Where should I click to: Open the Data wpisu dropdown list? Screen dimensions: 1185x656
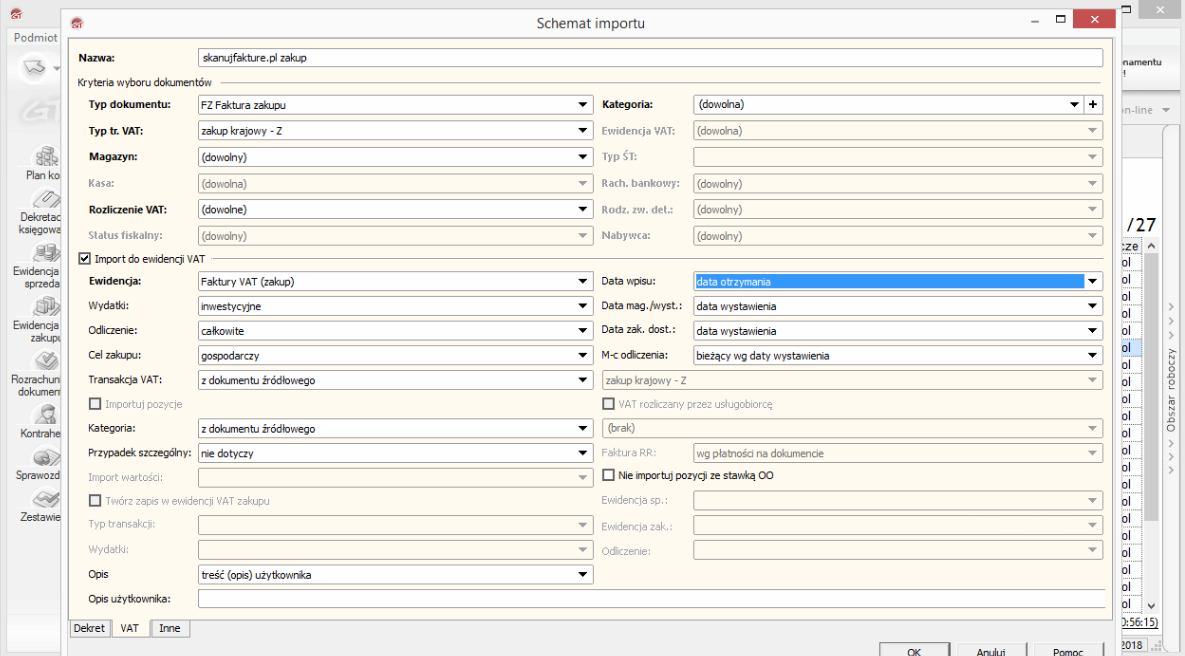(1093, 282)
